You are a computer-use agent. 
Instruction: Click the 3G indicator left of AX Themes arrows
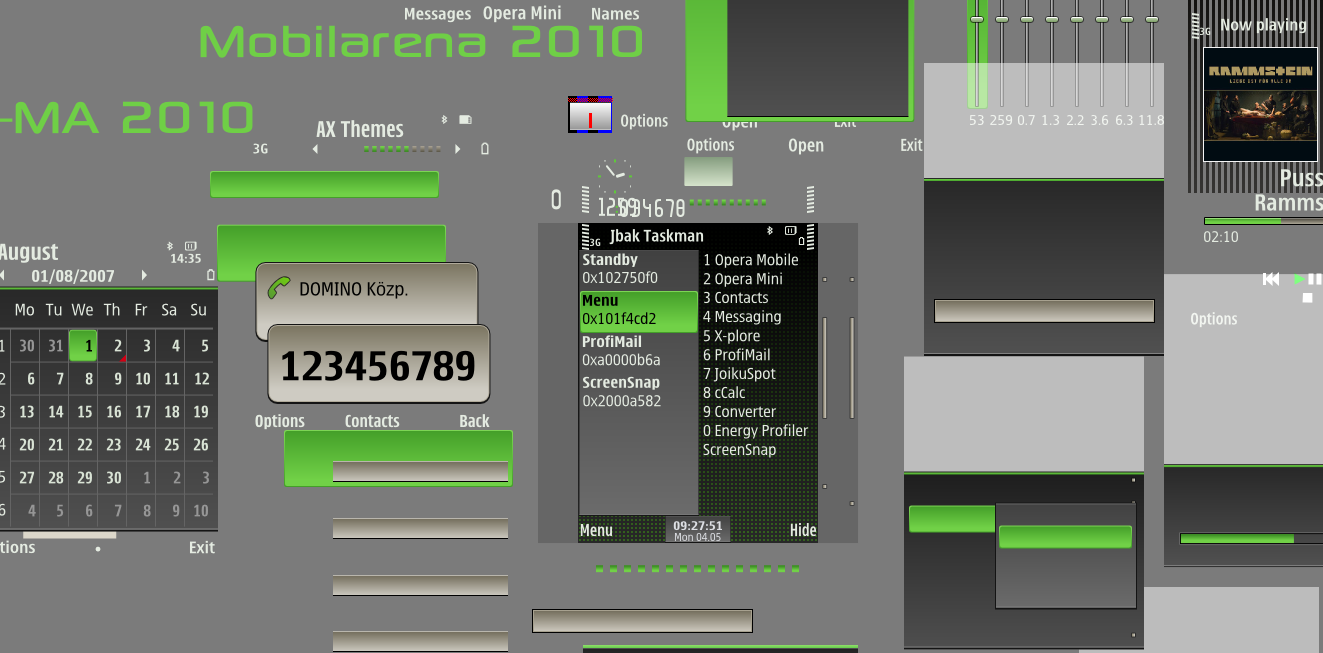point(260,149)
